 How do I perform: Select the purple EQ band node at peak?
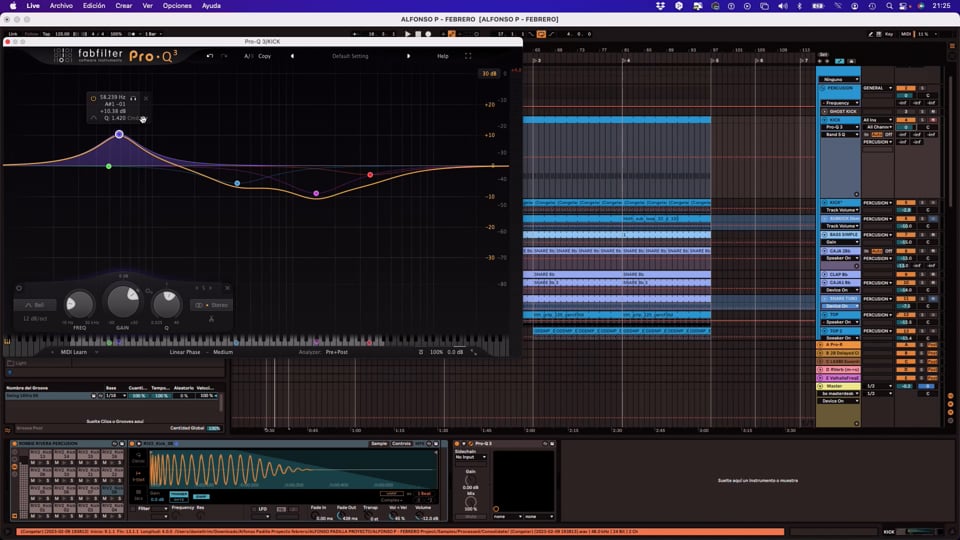[x=119, y=134]
